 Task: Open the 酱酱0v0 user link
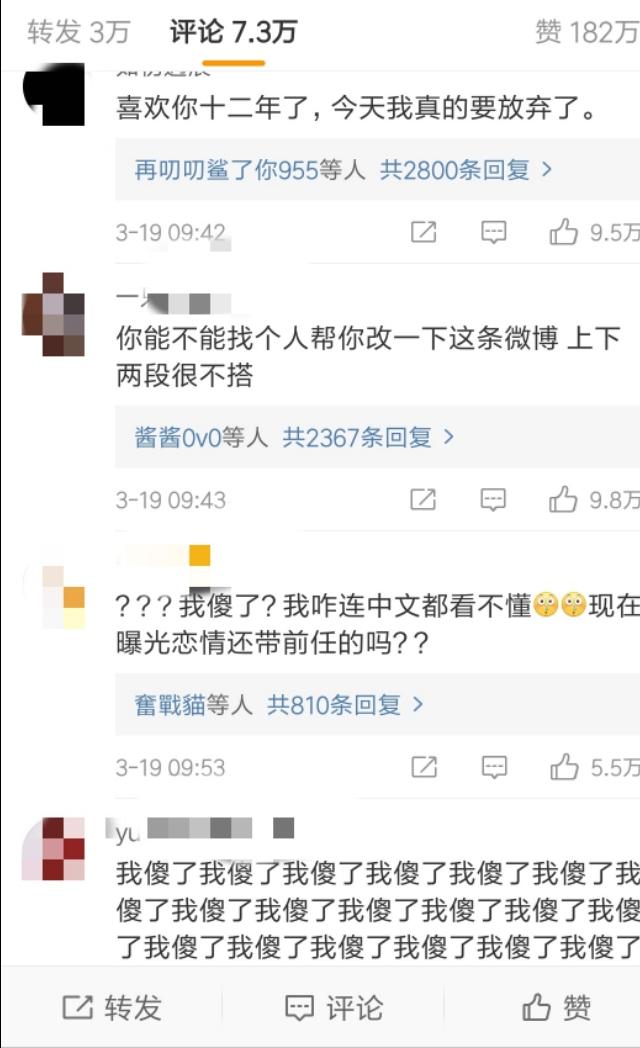pyautogui.click(x=178, y=437)
